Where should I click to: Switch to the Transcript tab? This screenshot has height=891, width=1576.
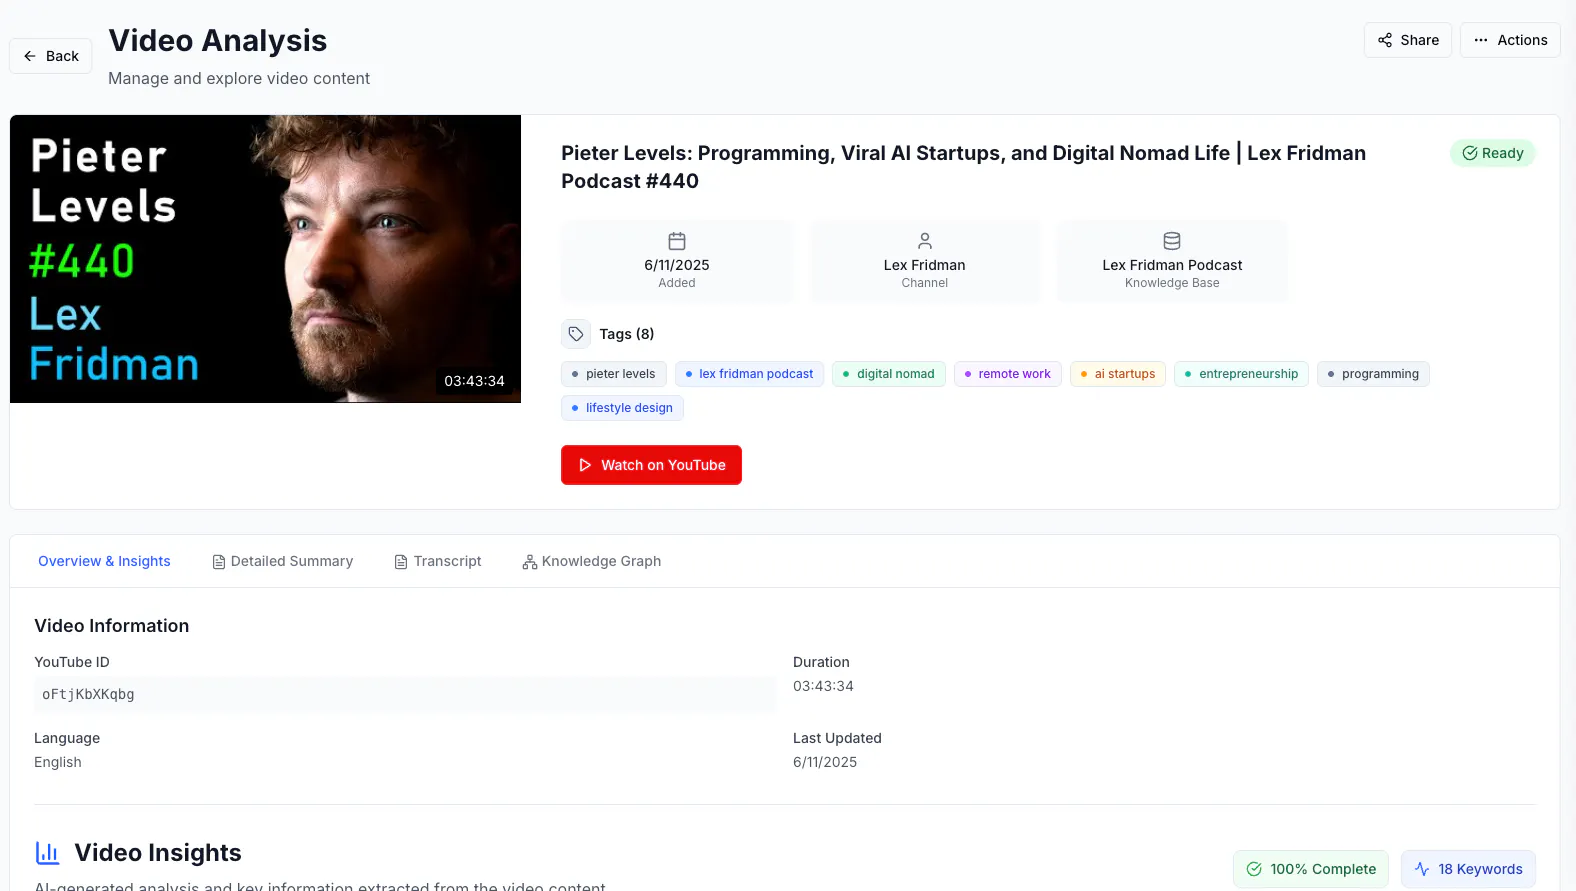(x=438, y=561)
